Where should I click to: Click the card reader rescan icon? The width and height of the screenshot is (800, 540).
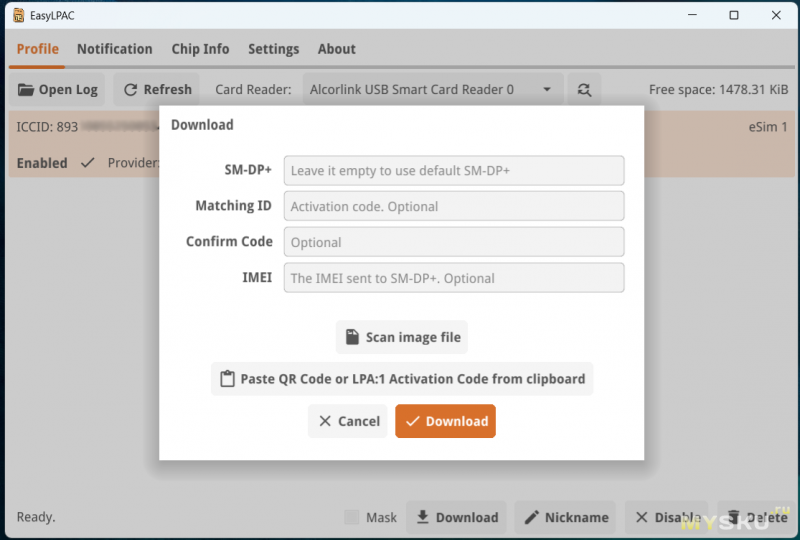584,90
